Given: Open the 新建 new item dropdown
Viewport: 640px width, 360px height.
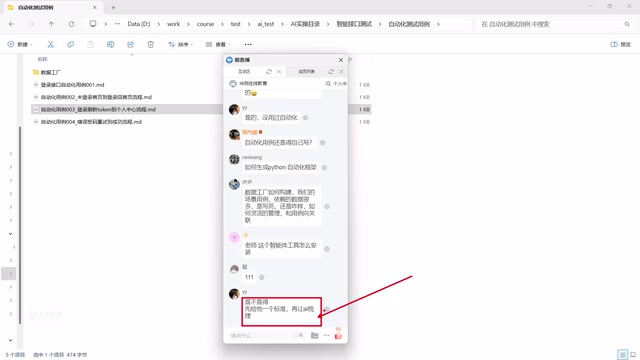Looking at the screenshot, I should tap(20, 44).
